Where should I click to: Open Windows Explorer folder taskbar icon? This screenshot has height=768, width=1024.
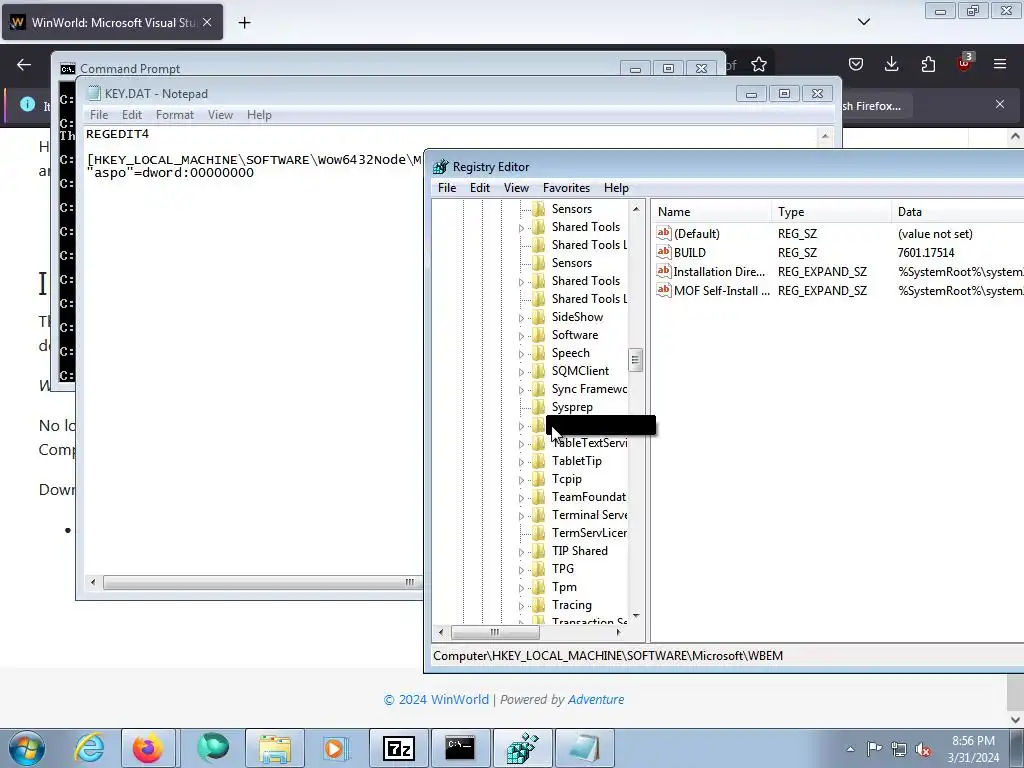(x=274, y=748)
